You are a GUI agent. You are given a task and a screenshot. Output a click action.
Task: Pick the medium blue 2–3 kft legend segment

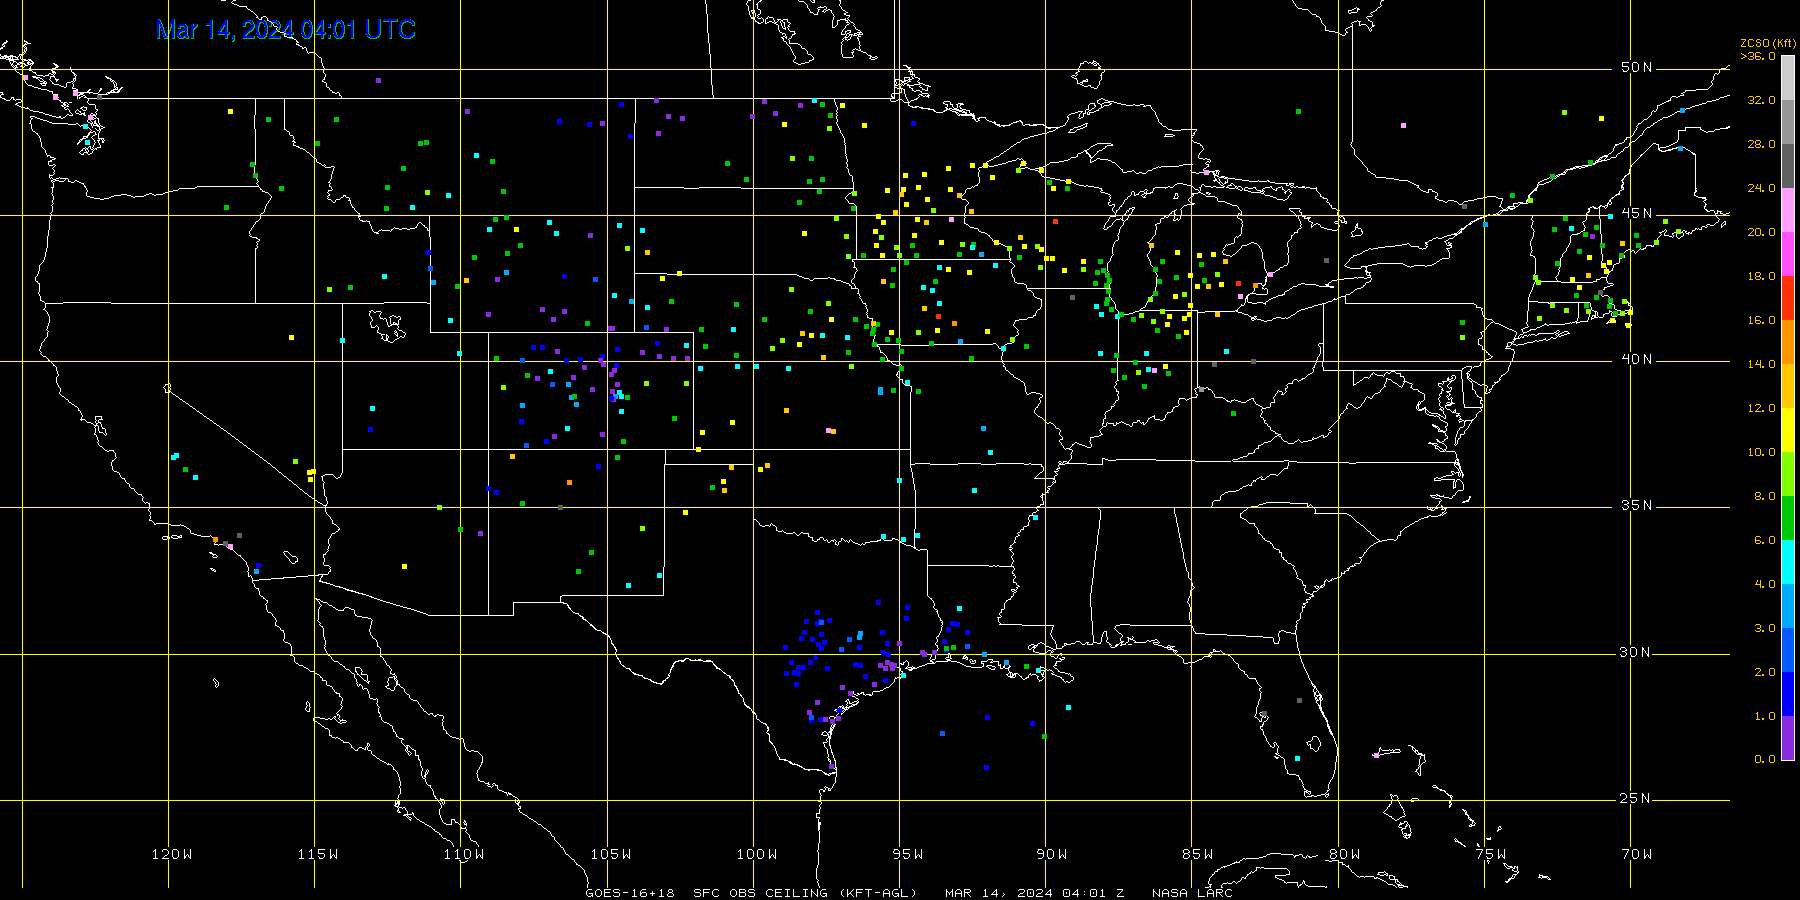1788,650
